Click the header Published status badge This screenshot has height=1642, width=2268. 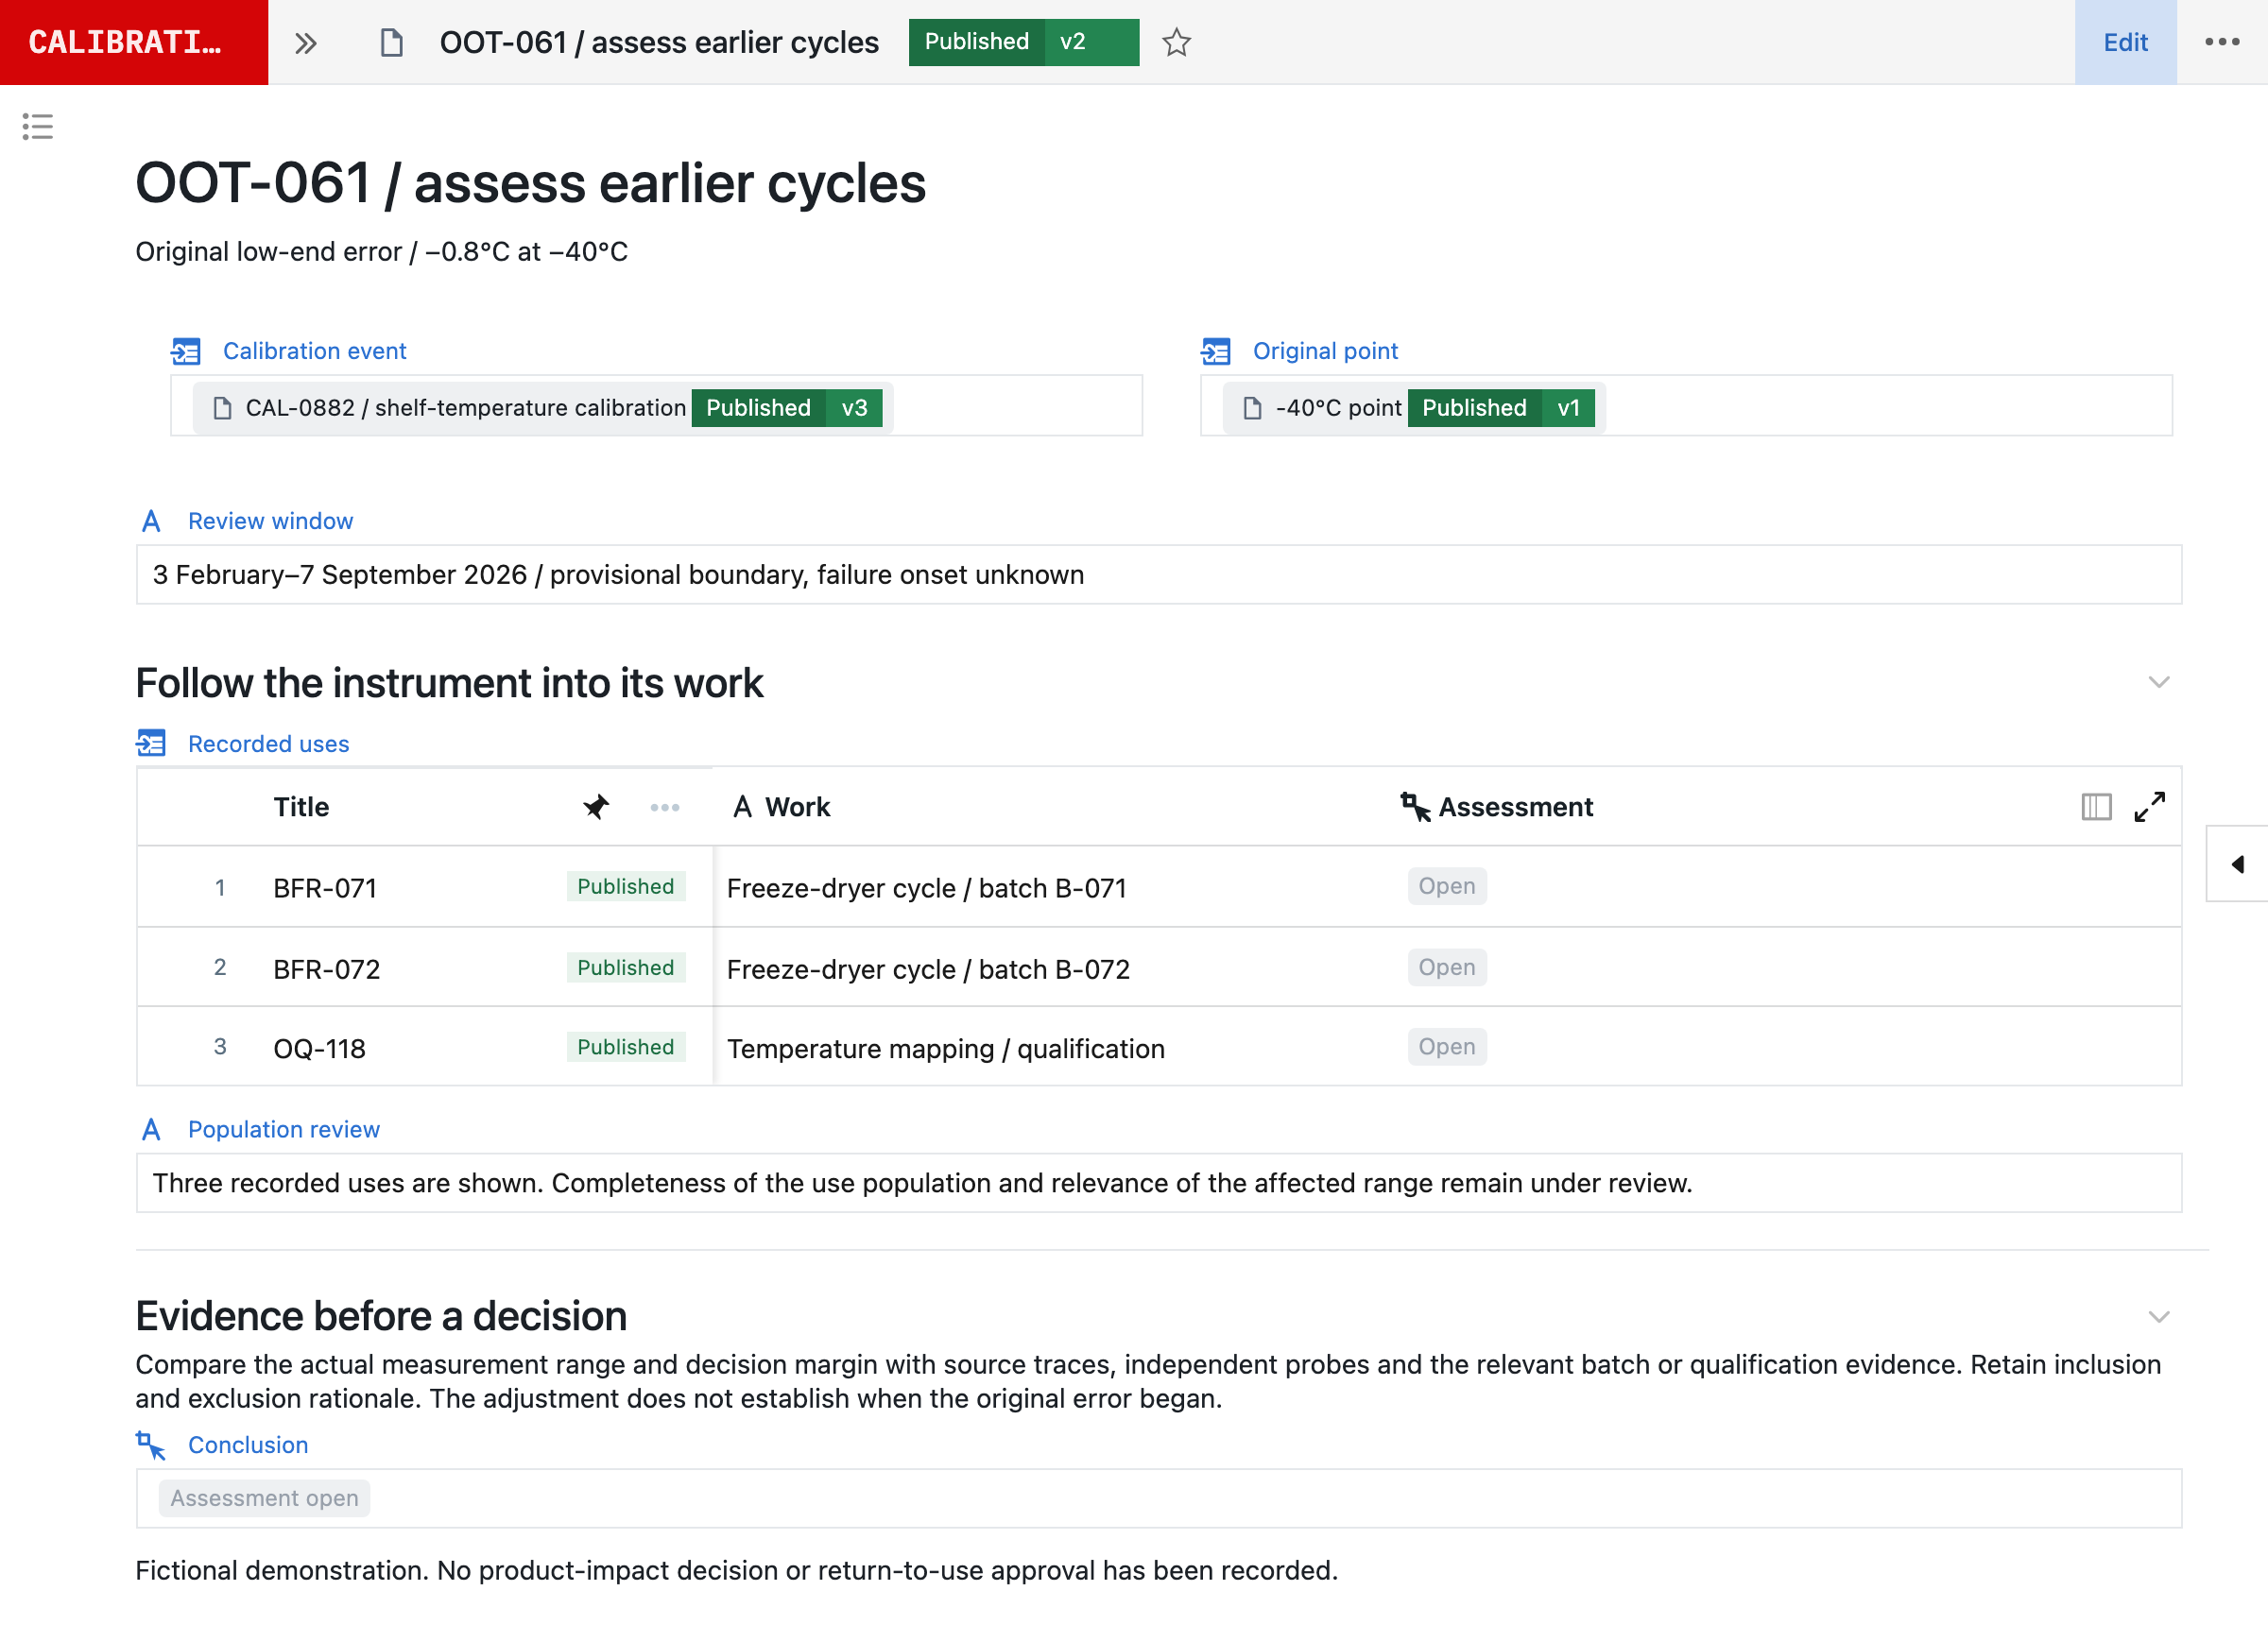click(x=976, y=42)
